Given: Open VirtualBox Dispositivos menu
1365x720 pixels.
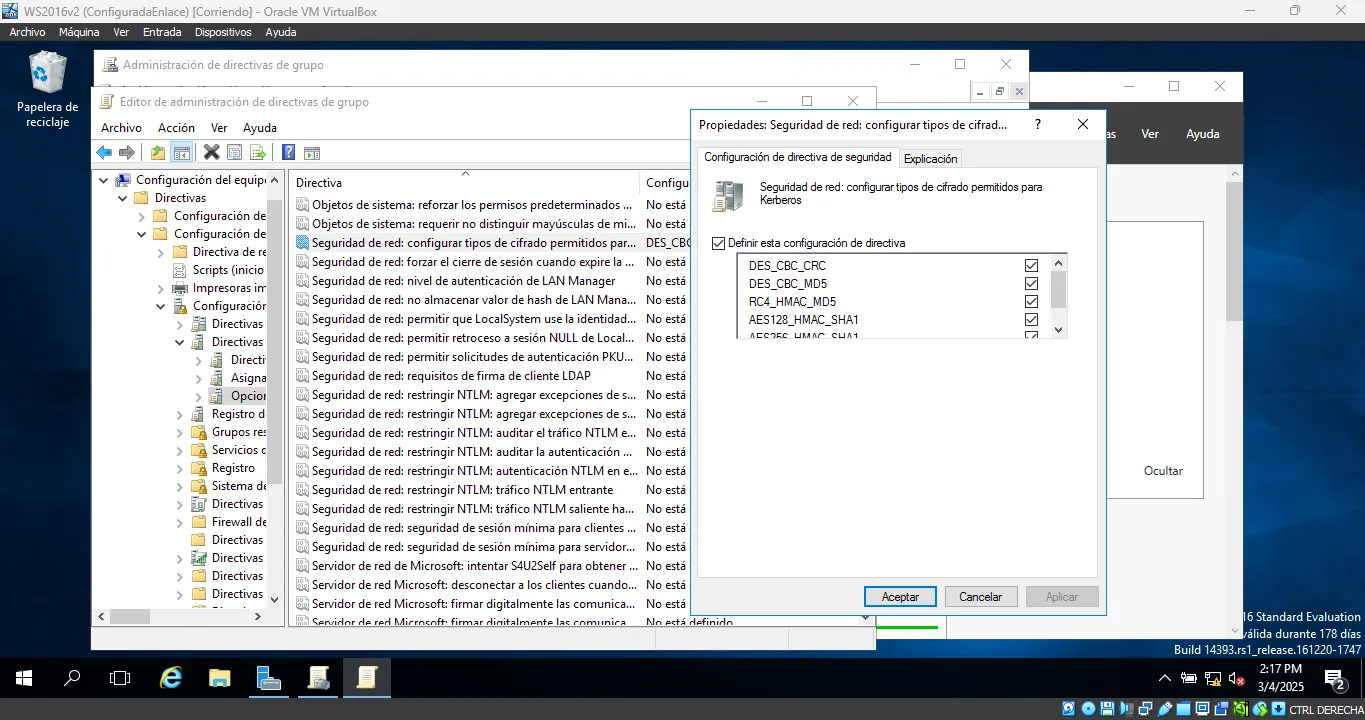Looking at the screenshot, I should coord(223,32).
